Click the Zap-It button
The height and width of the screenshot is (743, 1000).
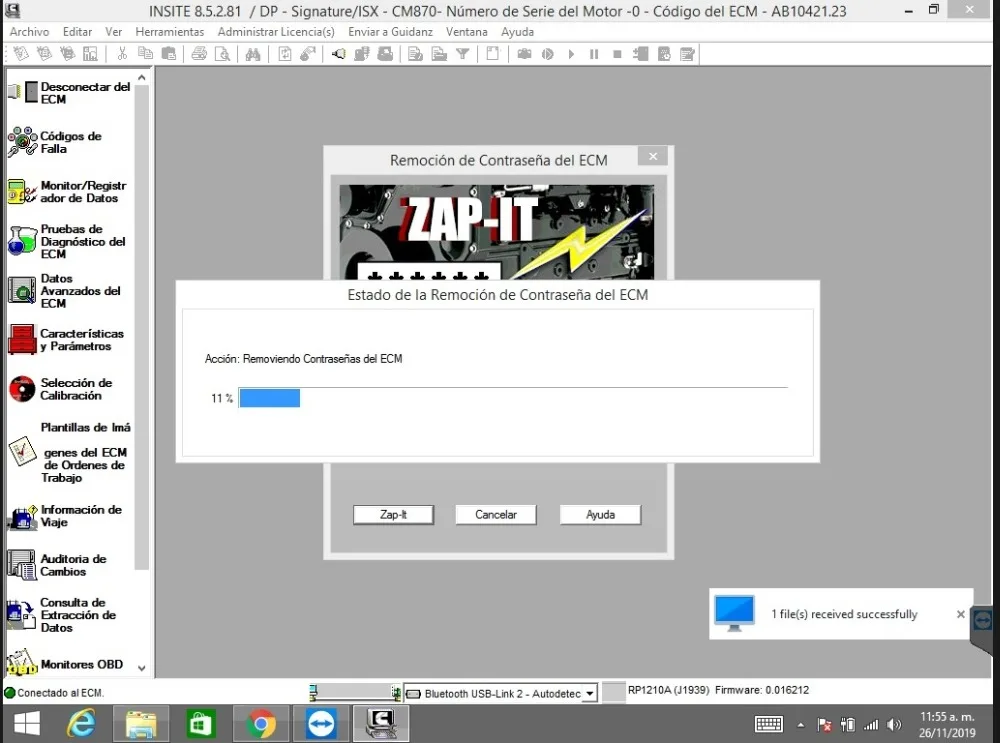(x=393, y=514)
